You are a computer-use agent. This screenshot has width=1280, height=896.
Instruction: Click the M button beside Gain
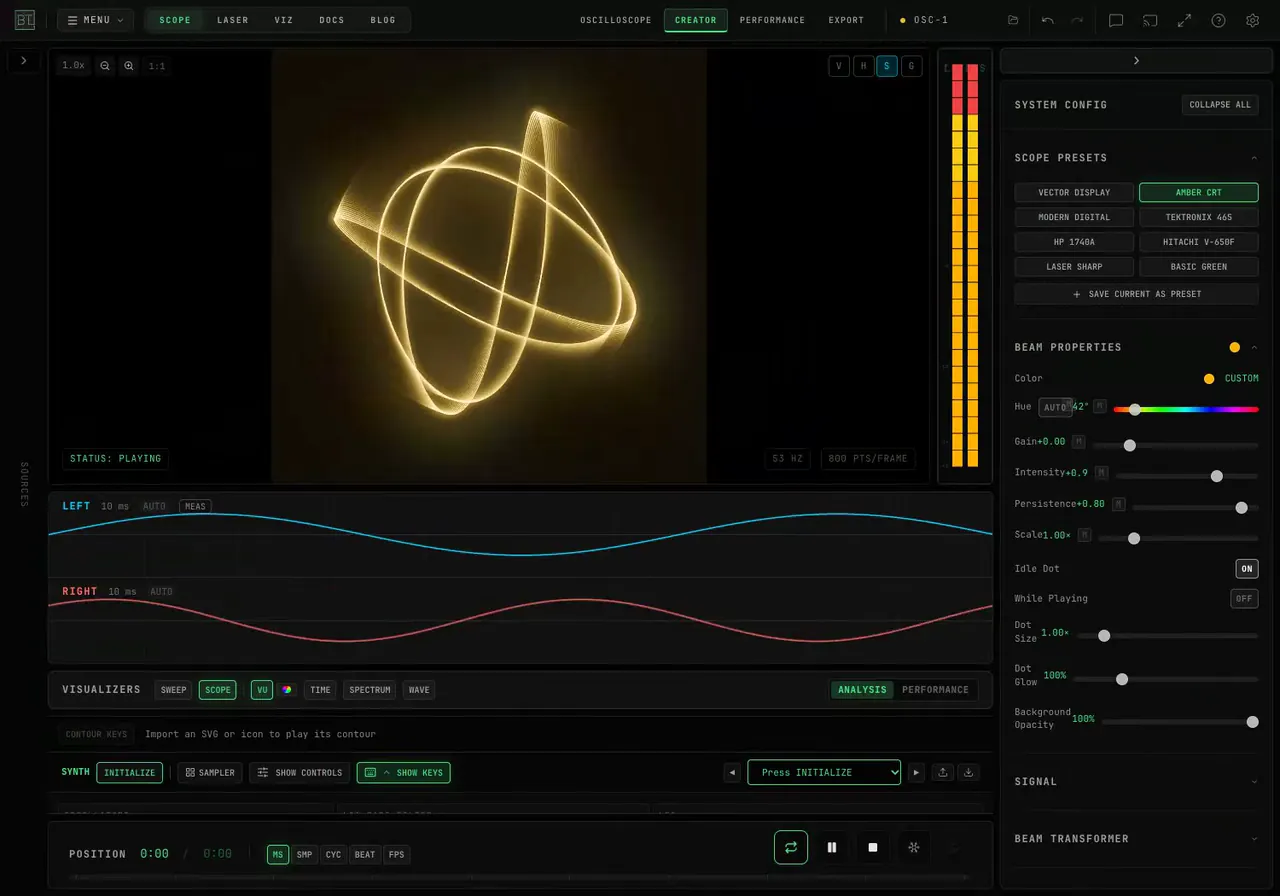coord(1078,441)
